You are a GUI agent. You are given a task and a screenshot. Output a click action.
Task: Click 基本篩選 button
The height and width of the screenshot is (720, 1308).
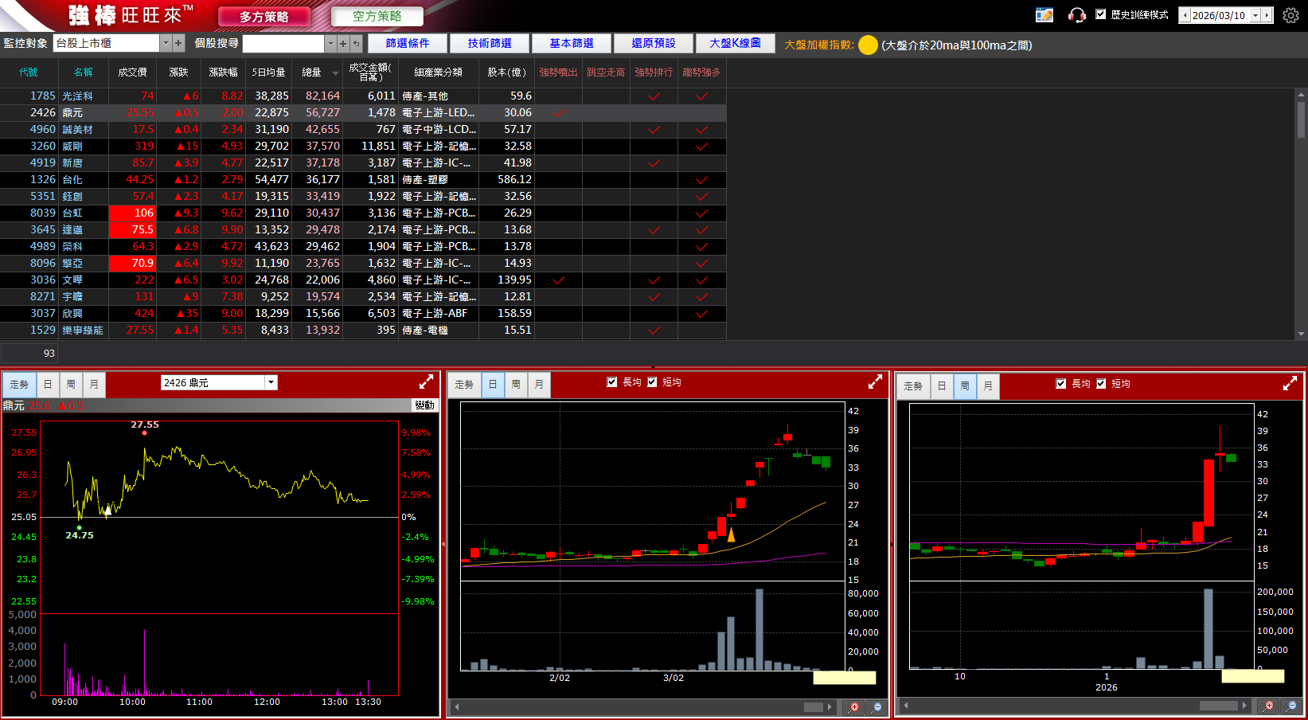[x=571, y=44]
